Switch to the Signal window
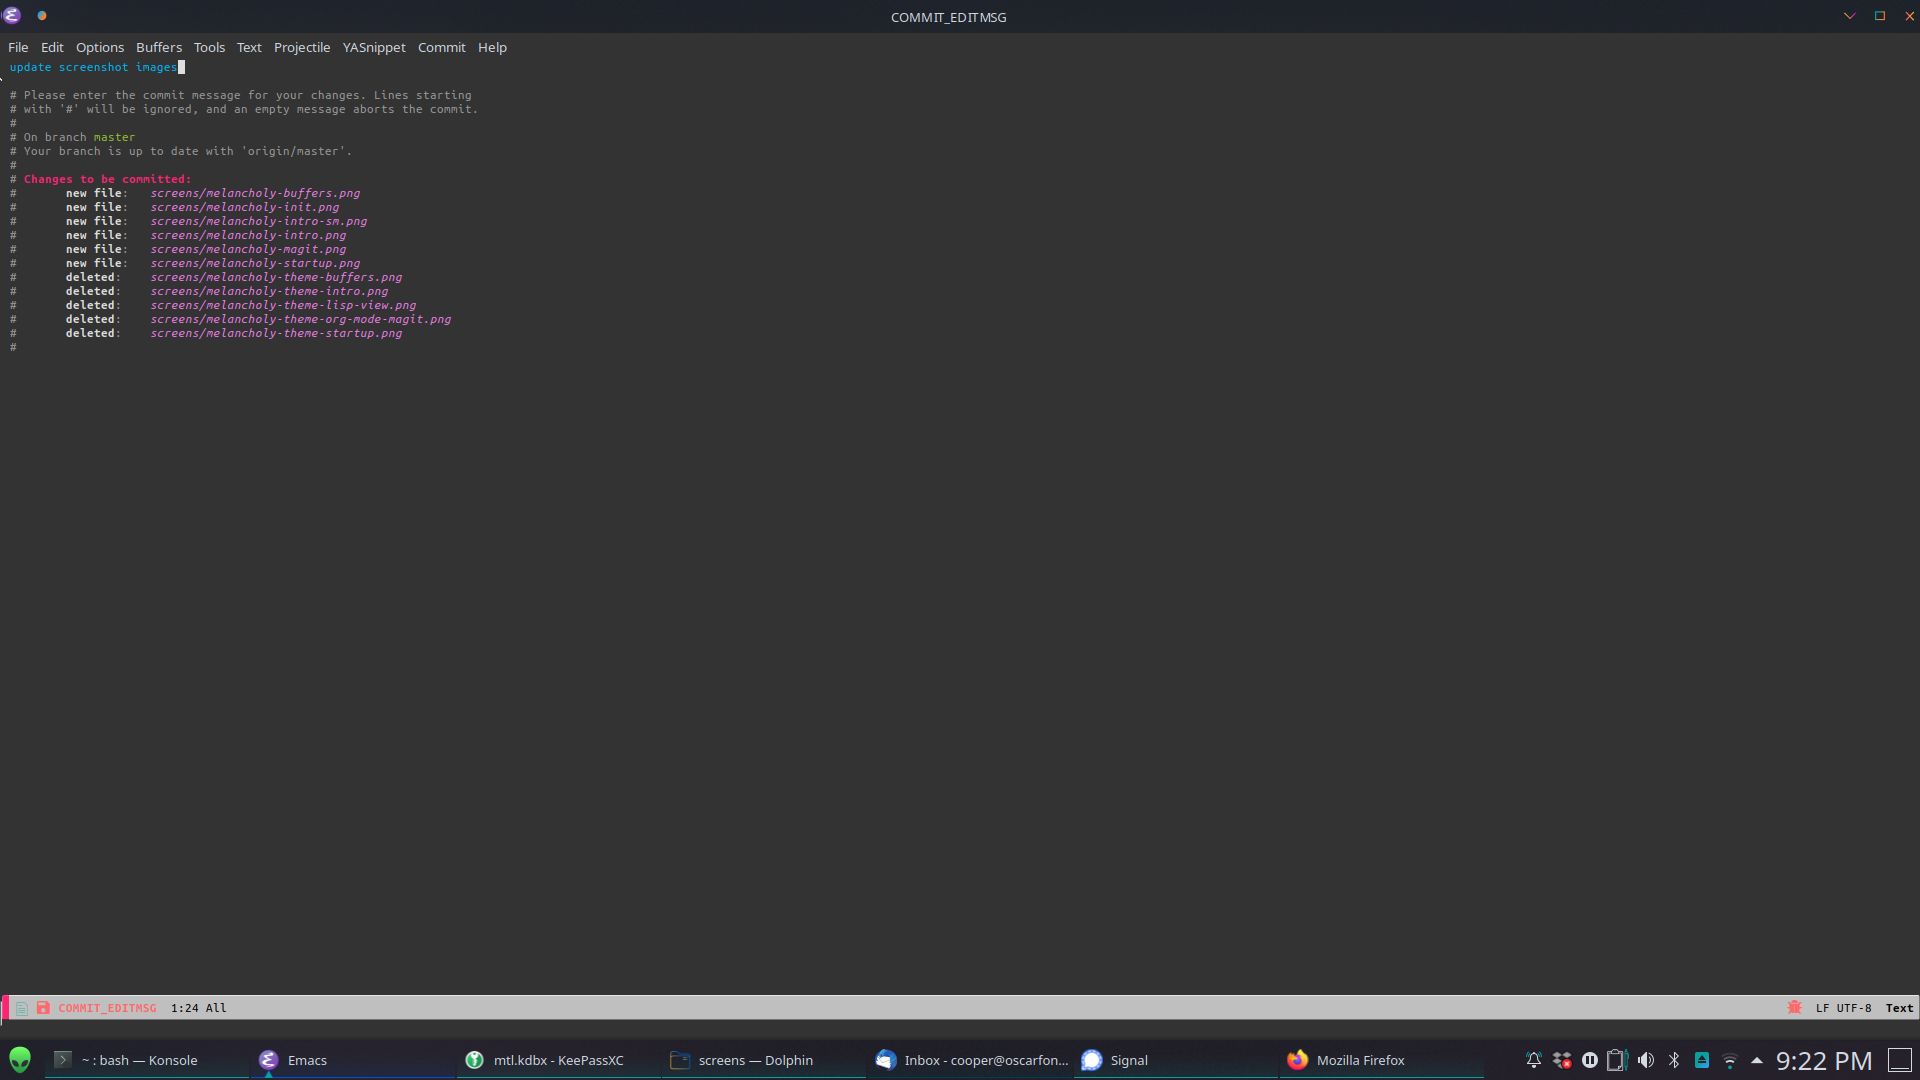 (1176, 1060)
